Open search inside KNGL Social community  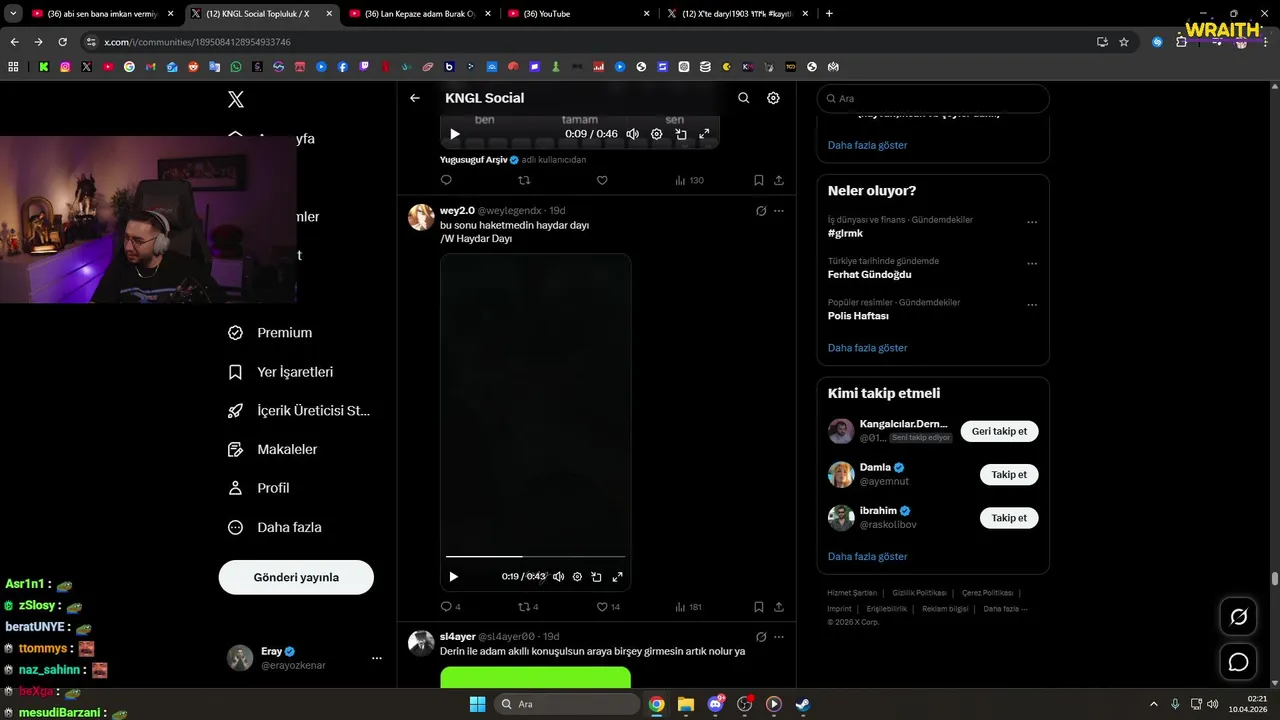743,98
